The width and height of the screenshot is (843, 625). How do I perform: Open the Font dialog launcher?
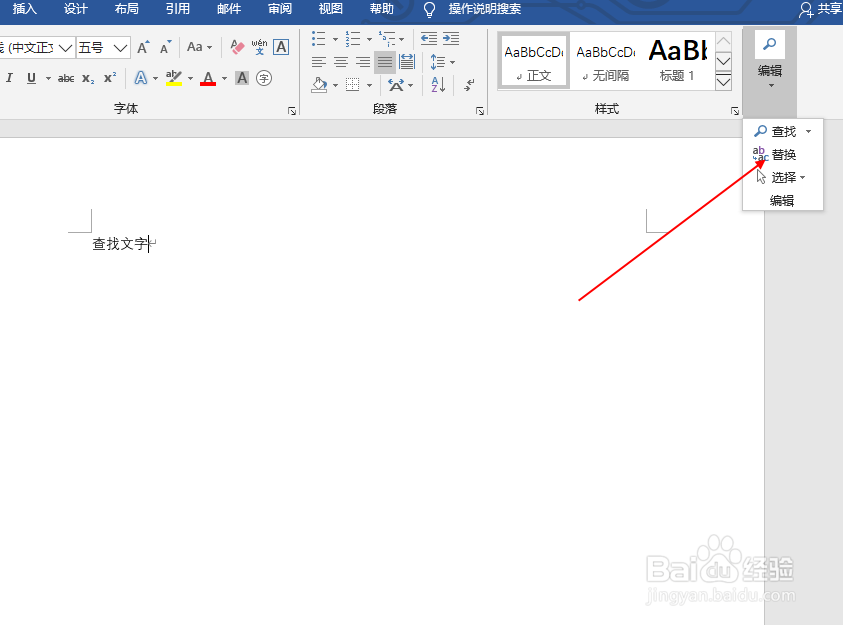[x=292, y=111]
